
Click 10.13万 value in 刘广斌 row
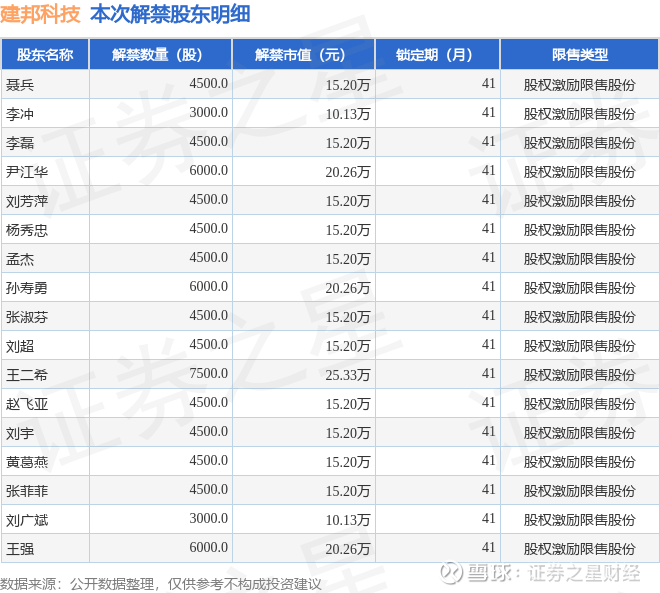coord(348,520)
